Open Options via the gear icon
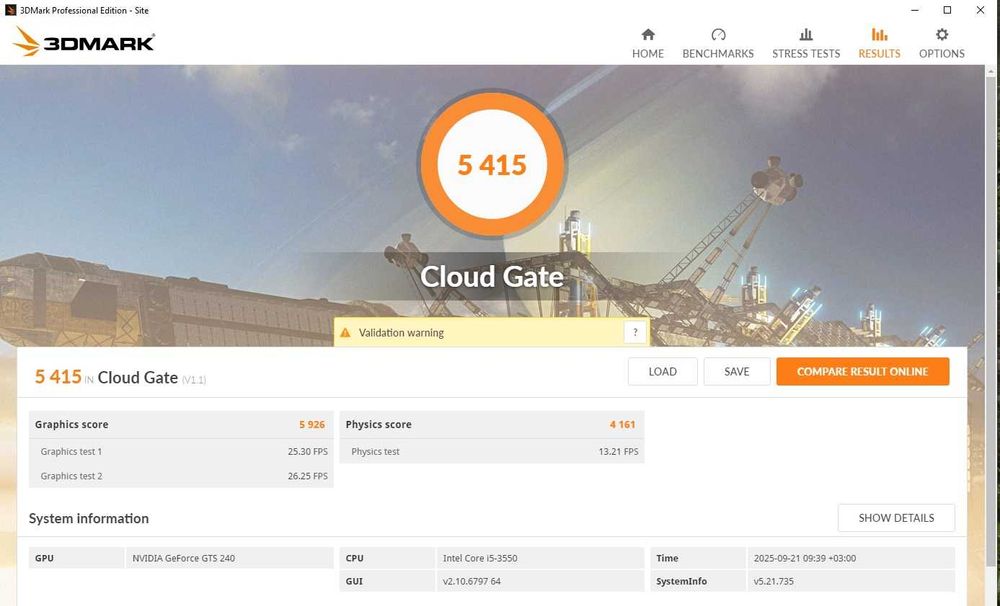This screenshot has width=1000, height=606. (x=942, y=35)
